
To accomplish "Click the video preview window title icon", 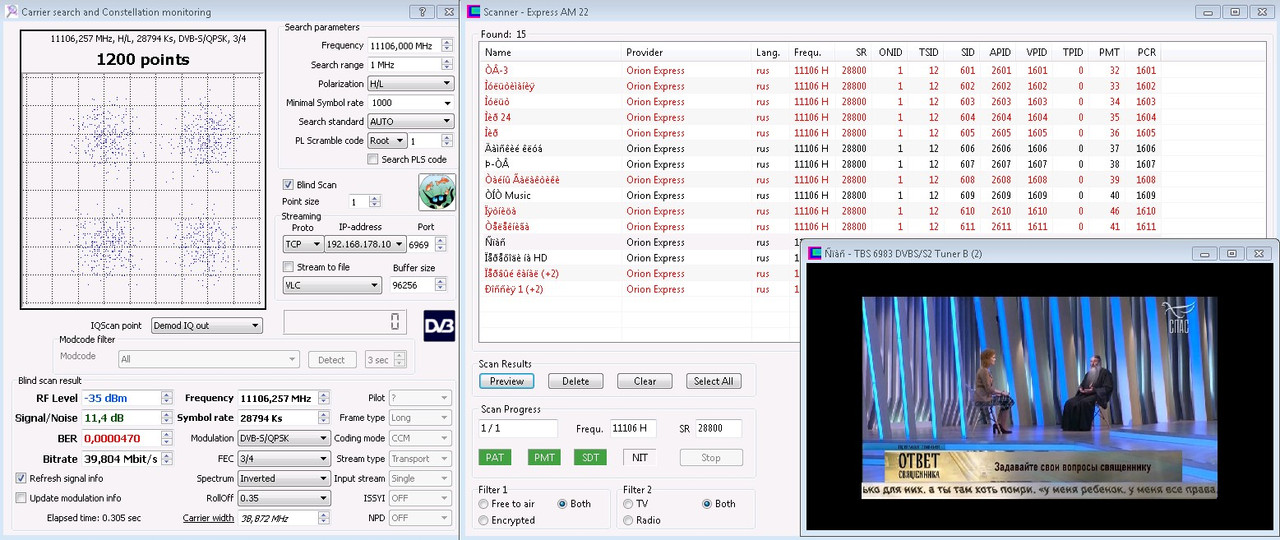I will tap(814, 254).
